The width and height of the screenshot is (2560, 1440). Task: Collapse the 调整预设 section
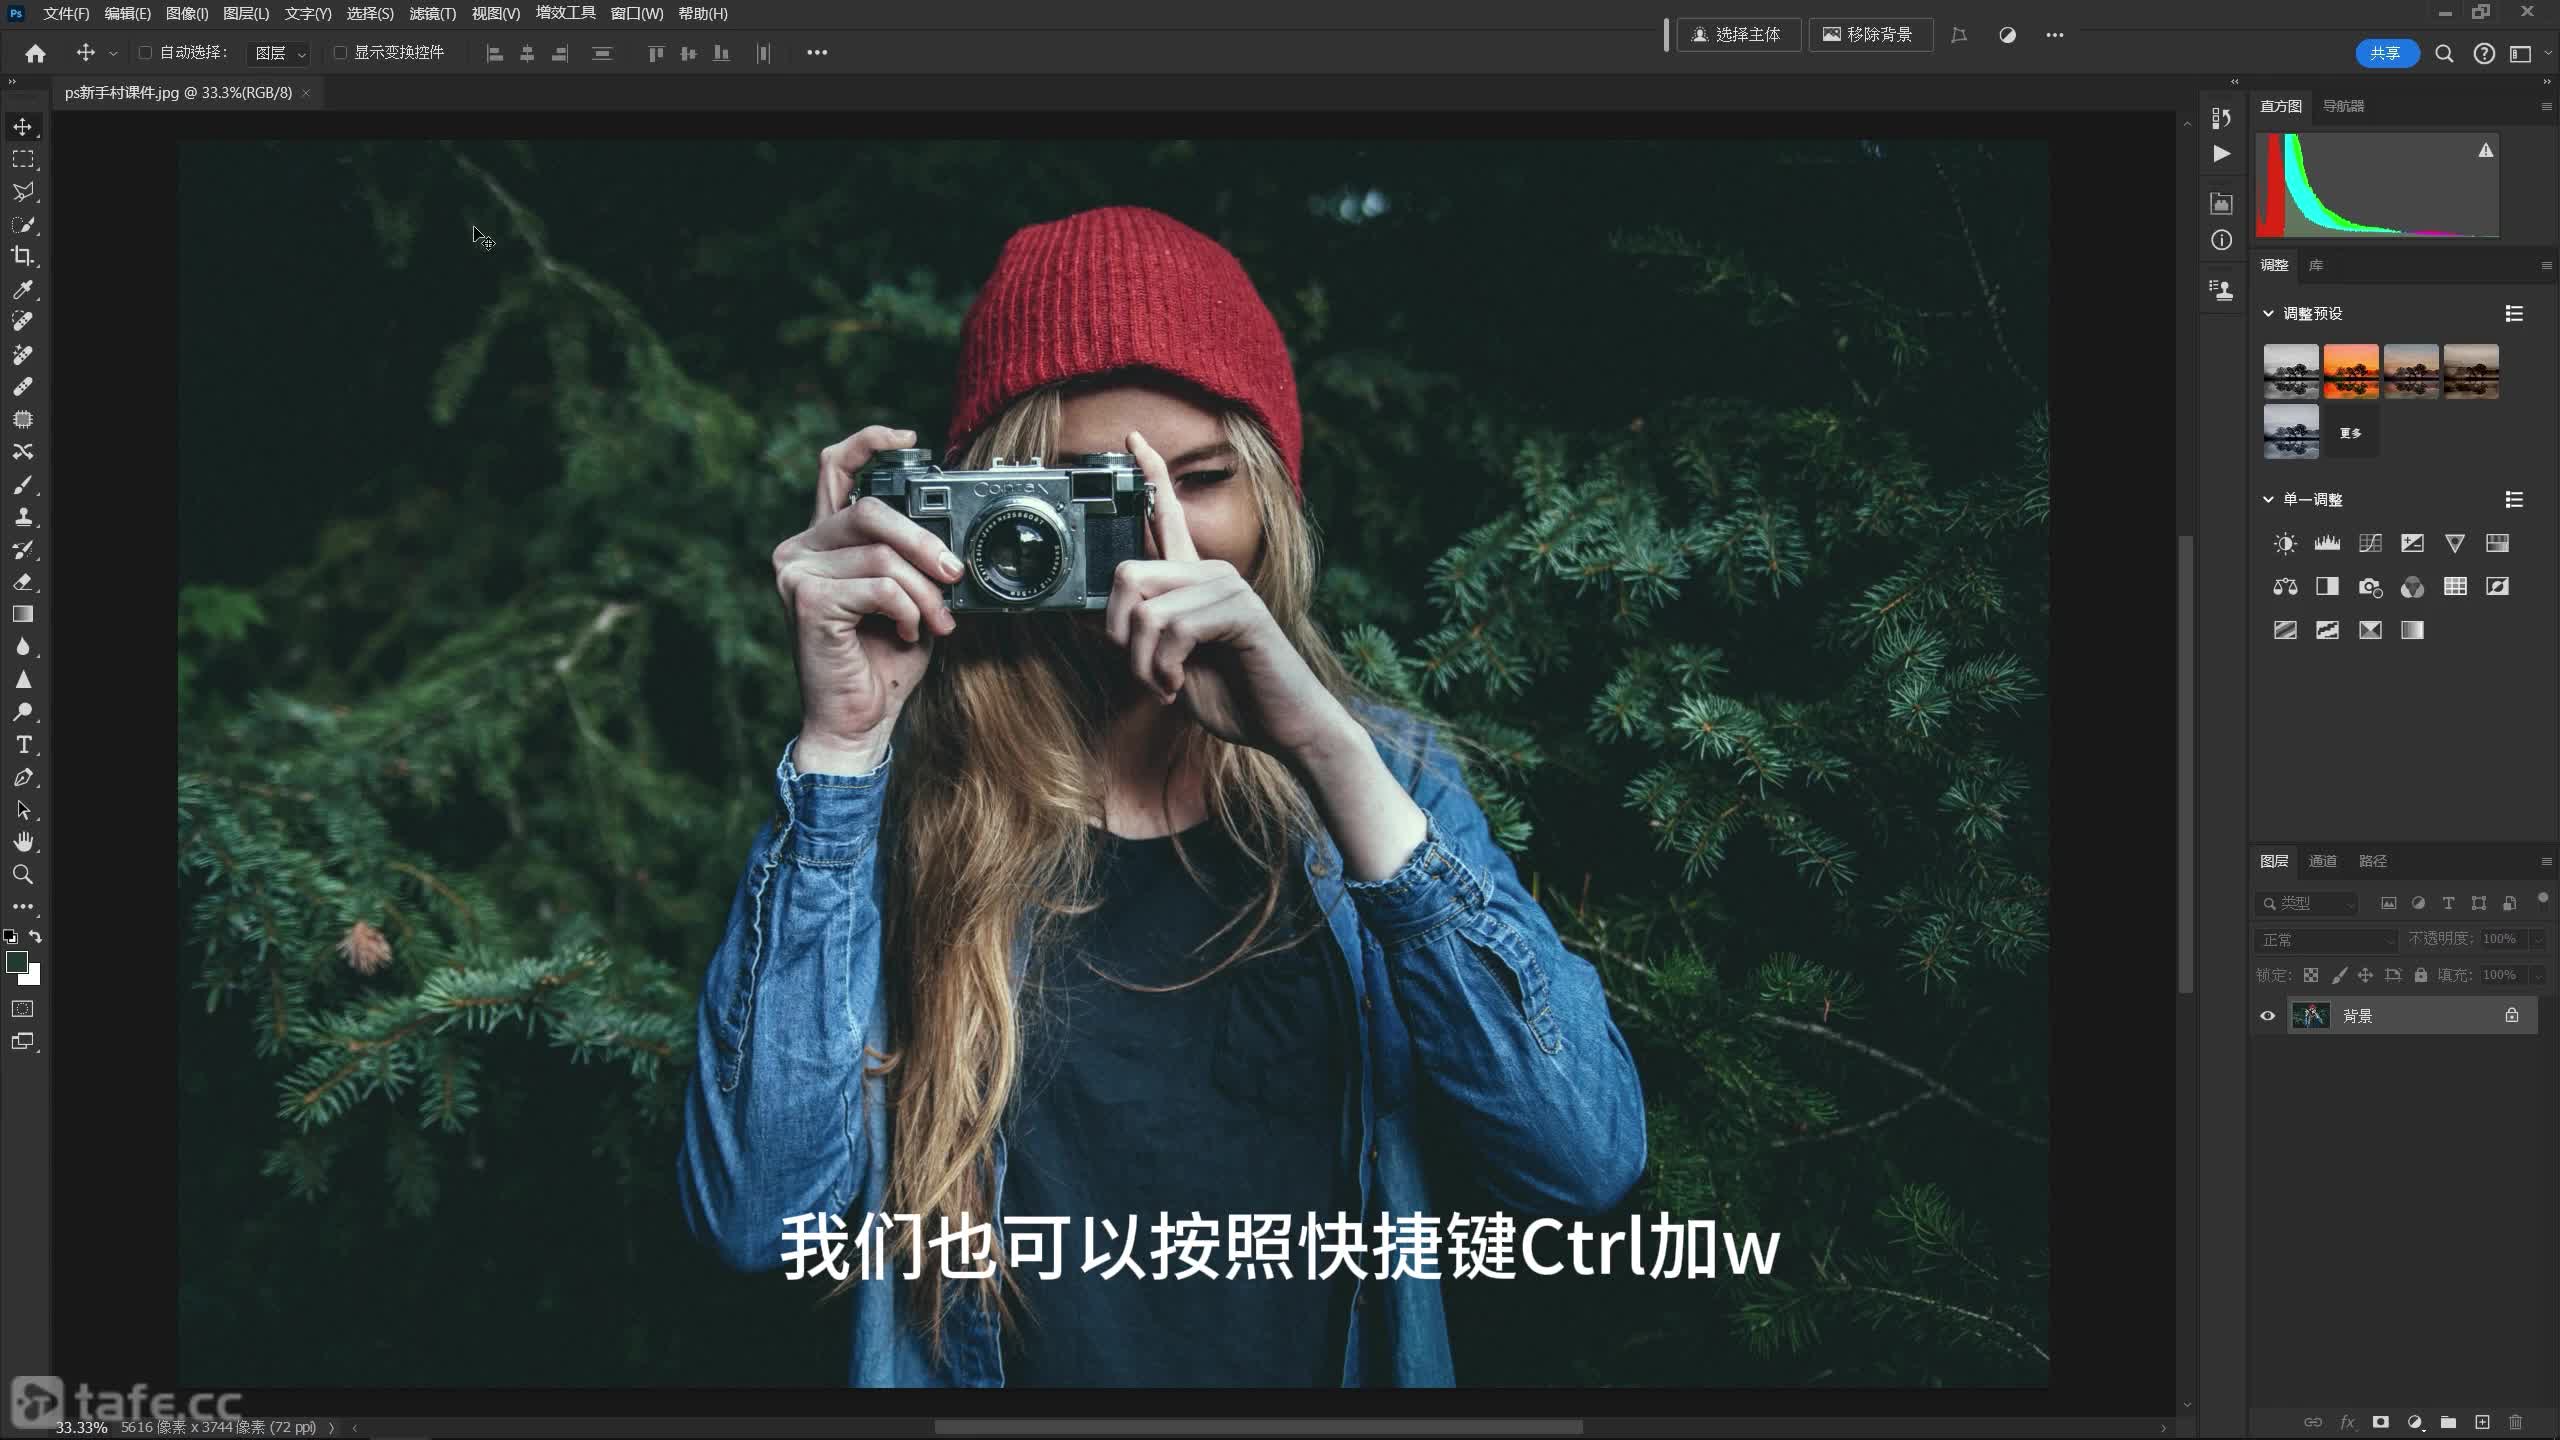coord(2268,313)
